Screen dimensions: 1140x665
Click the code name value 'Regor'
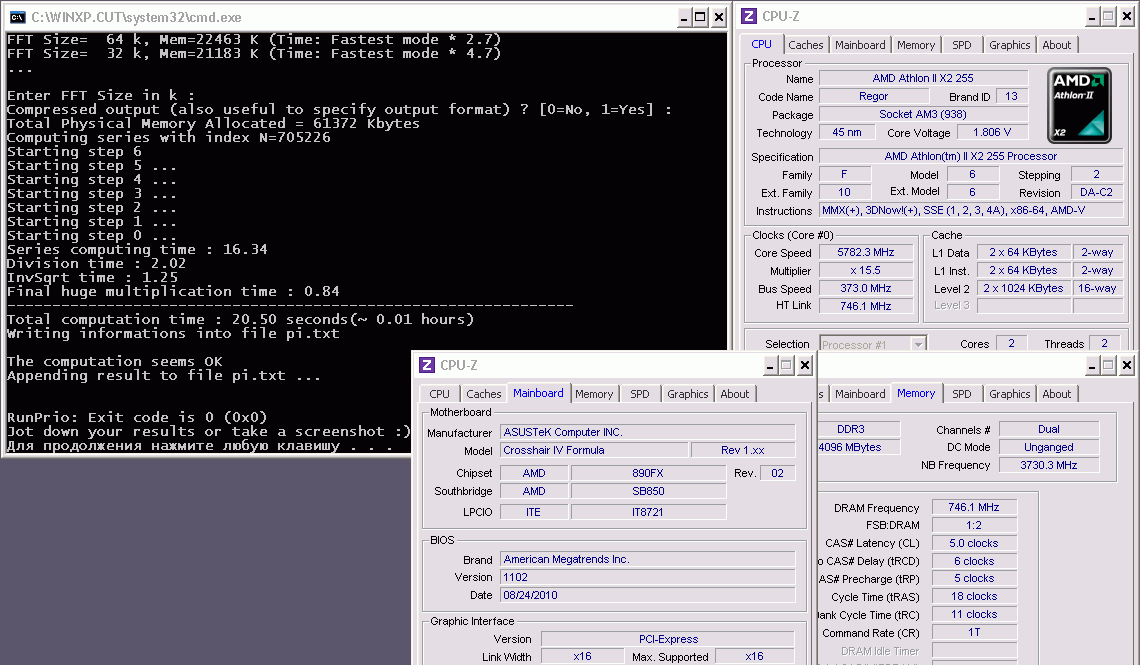(873, 97)
